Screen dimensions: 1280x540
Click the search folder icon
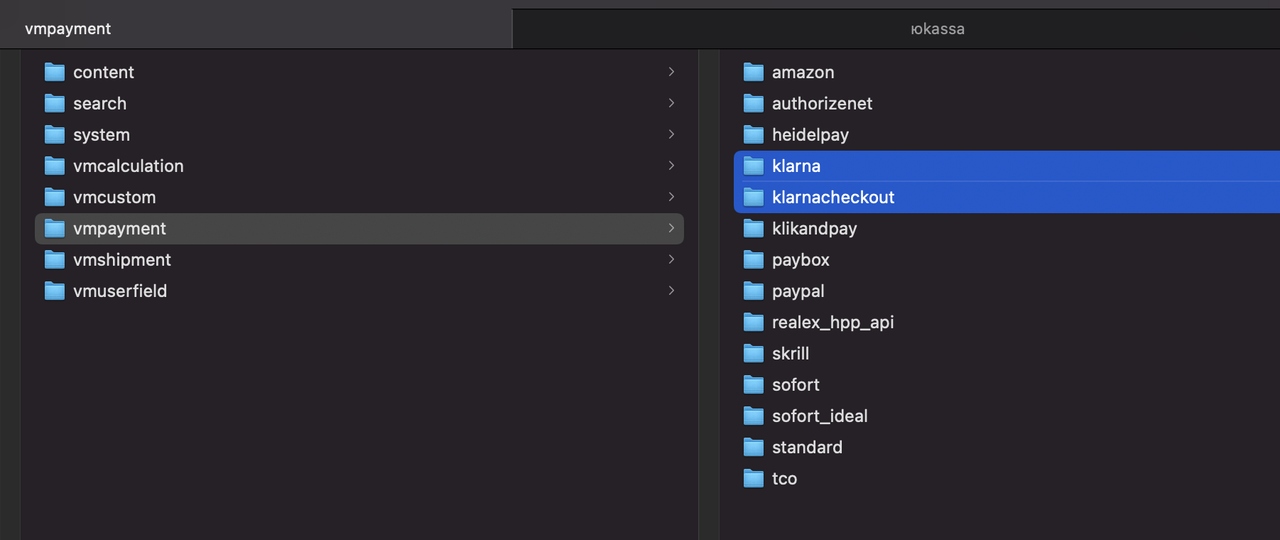click(55, 103)
